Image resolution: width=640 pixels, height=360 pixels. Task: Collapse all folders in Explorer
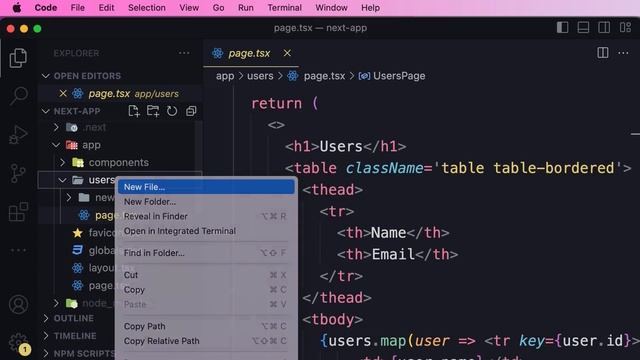click(191, 111)
